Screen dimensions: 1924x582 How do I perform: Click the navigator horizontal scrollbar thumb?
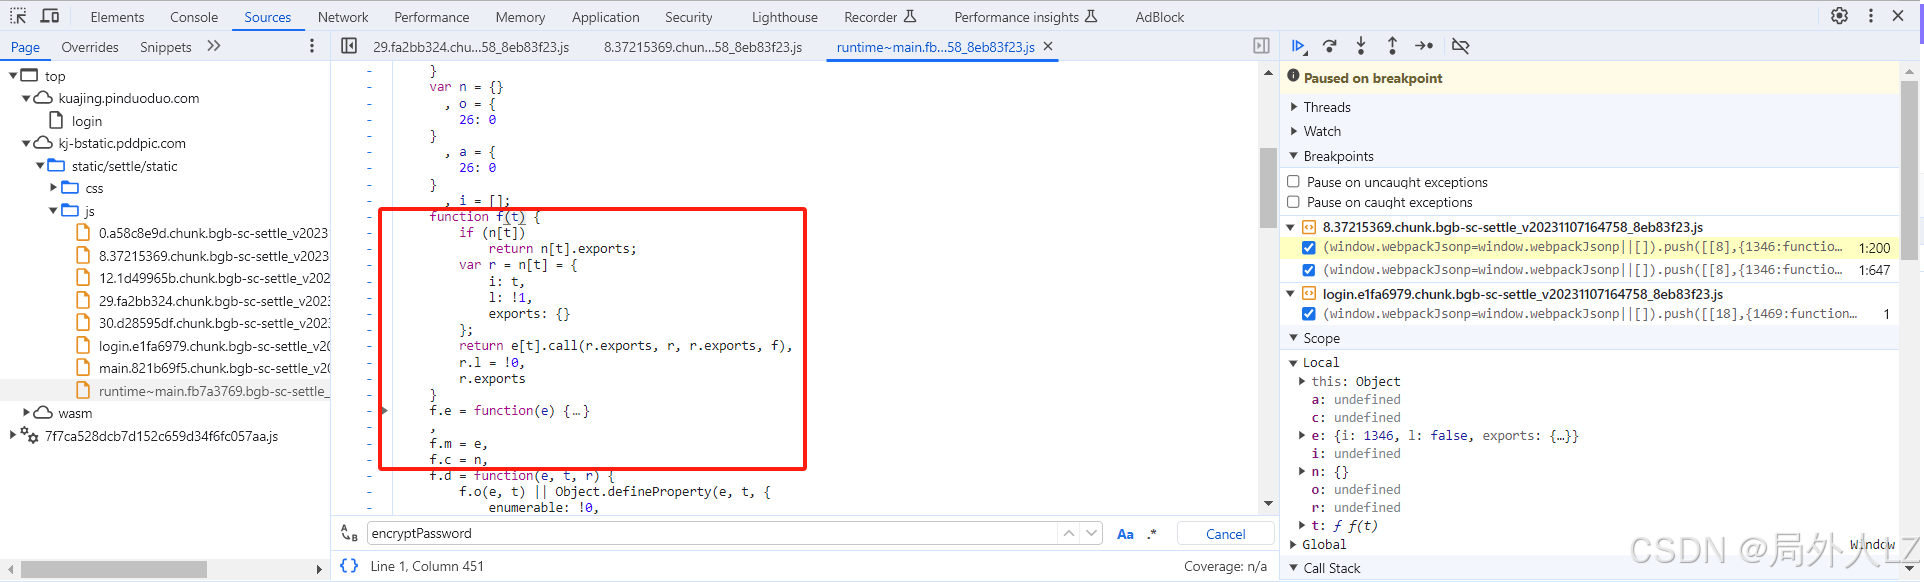tap(114, 569)
